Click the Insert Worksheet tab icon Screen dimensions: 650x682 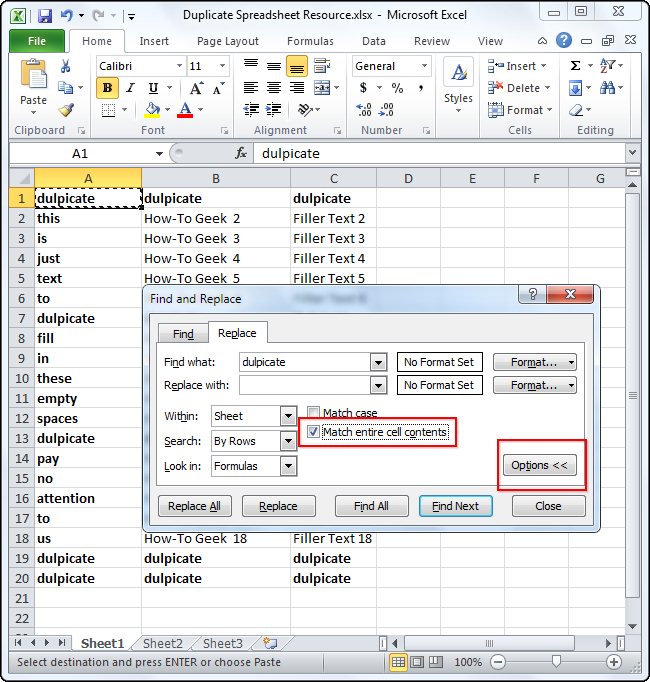270,643
